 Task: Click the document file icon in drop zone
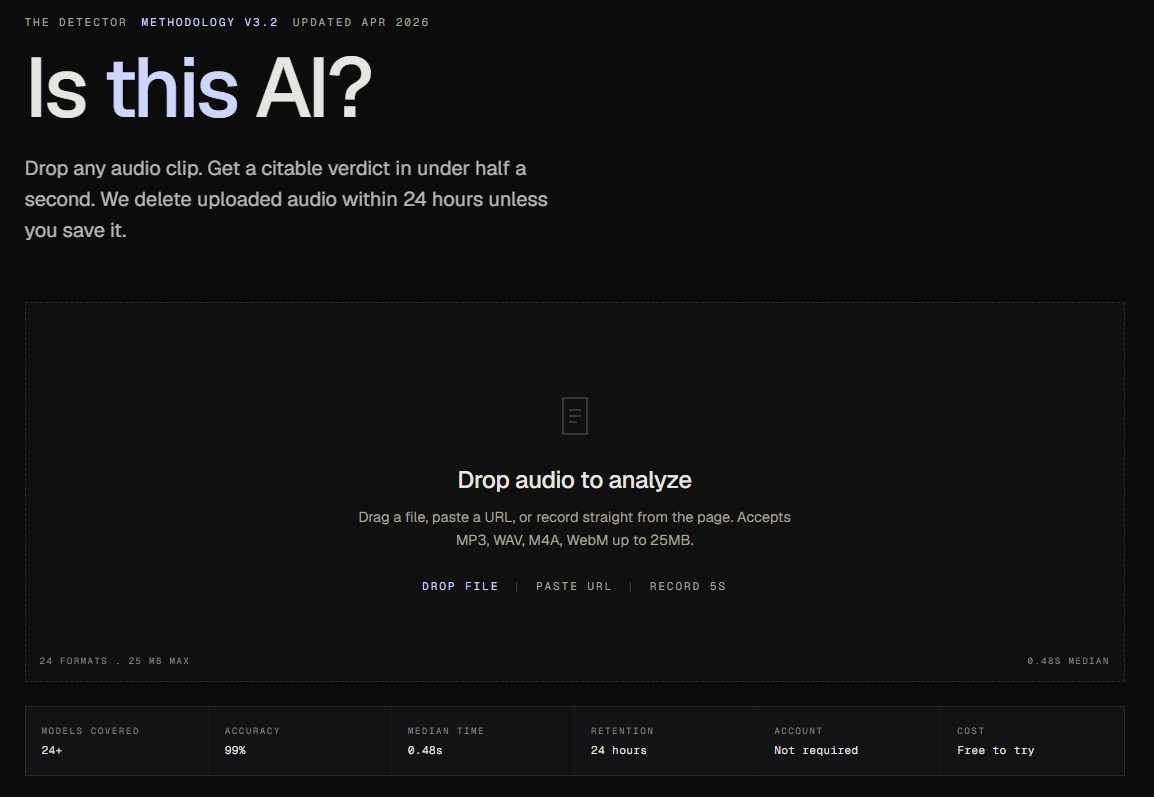[575, 416]
